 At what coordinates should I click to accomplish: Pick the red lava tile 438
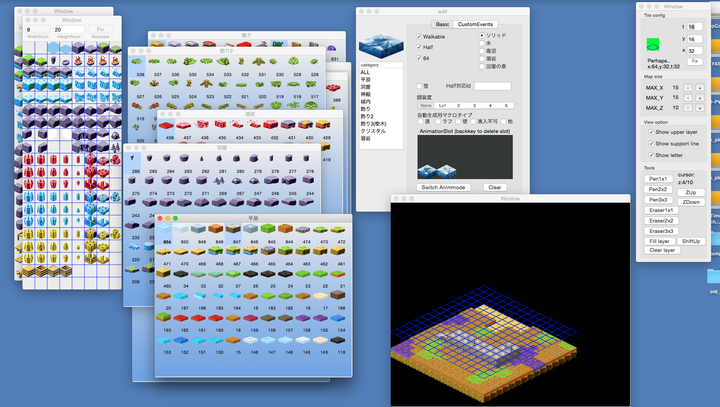(166, 125)
